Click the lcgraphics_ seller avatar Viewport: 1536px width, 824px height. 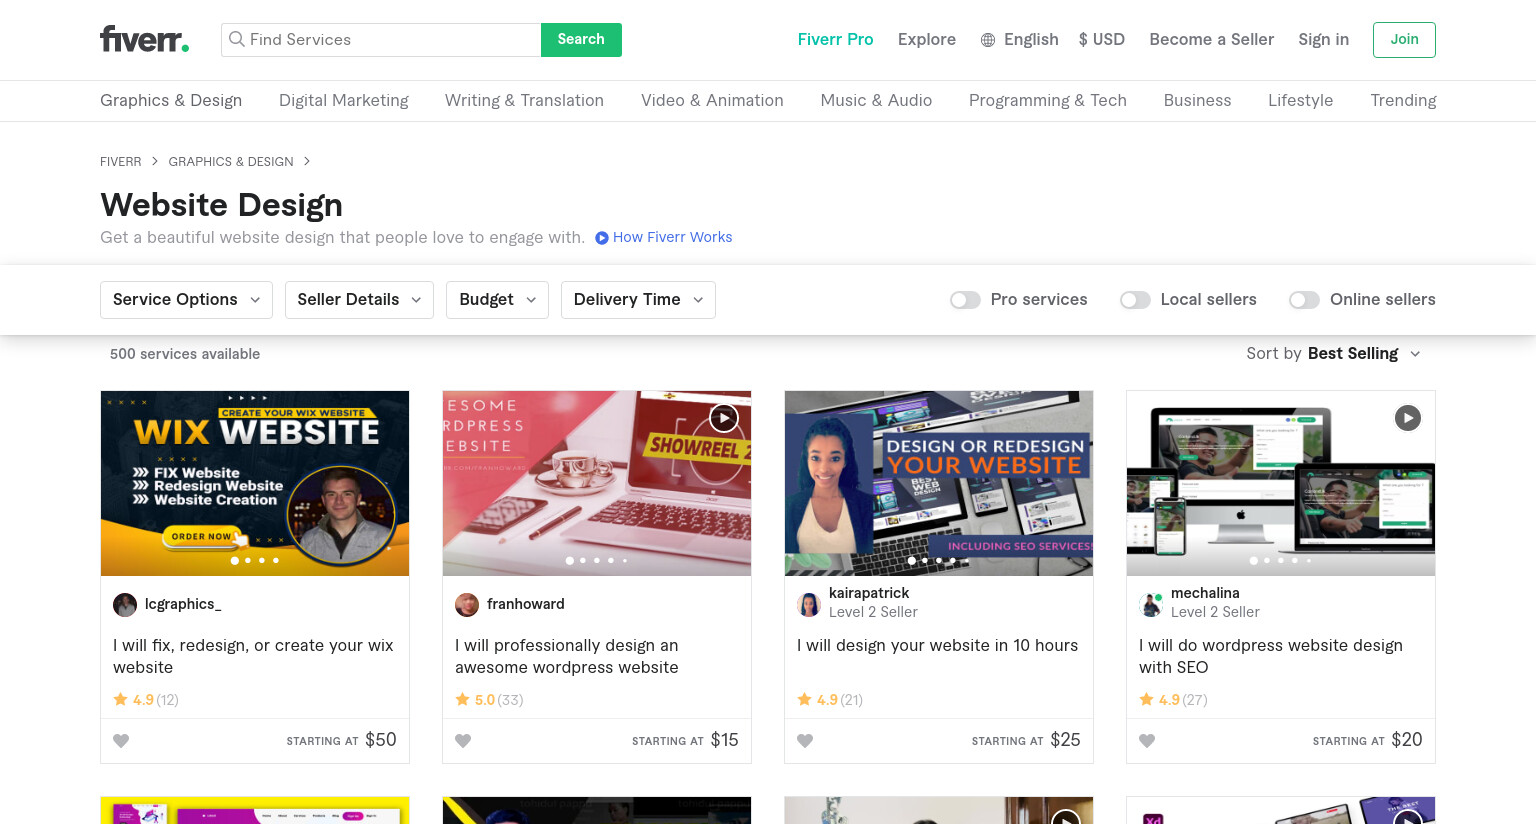coord(125,604)
